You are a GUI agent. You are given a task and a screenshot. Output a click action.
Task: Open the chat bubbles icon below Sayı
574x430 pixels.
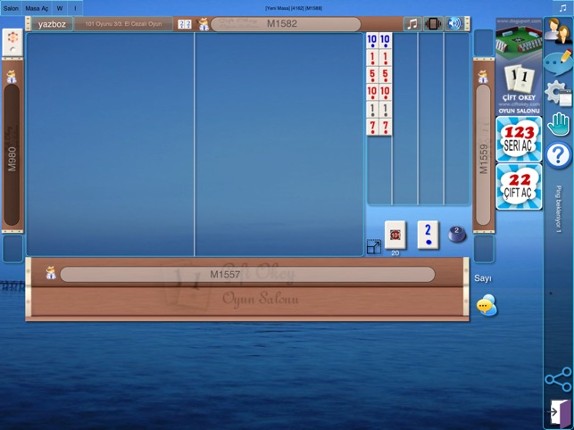pyautogui.click(x=487, y=305)
